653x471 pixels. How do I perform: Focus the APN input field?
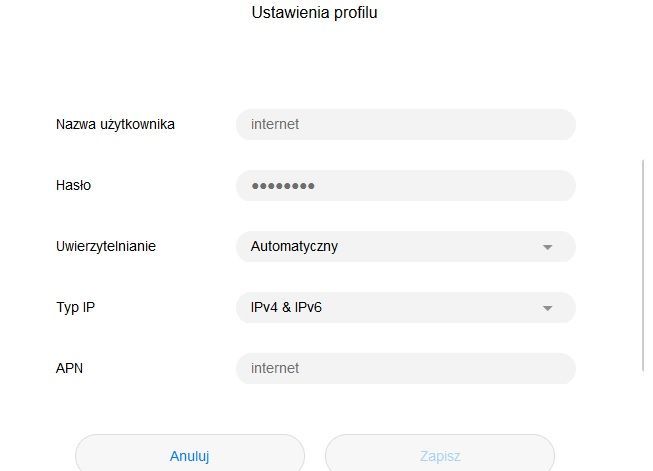405,368
